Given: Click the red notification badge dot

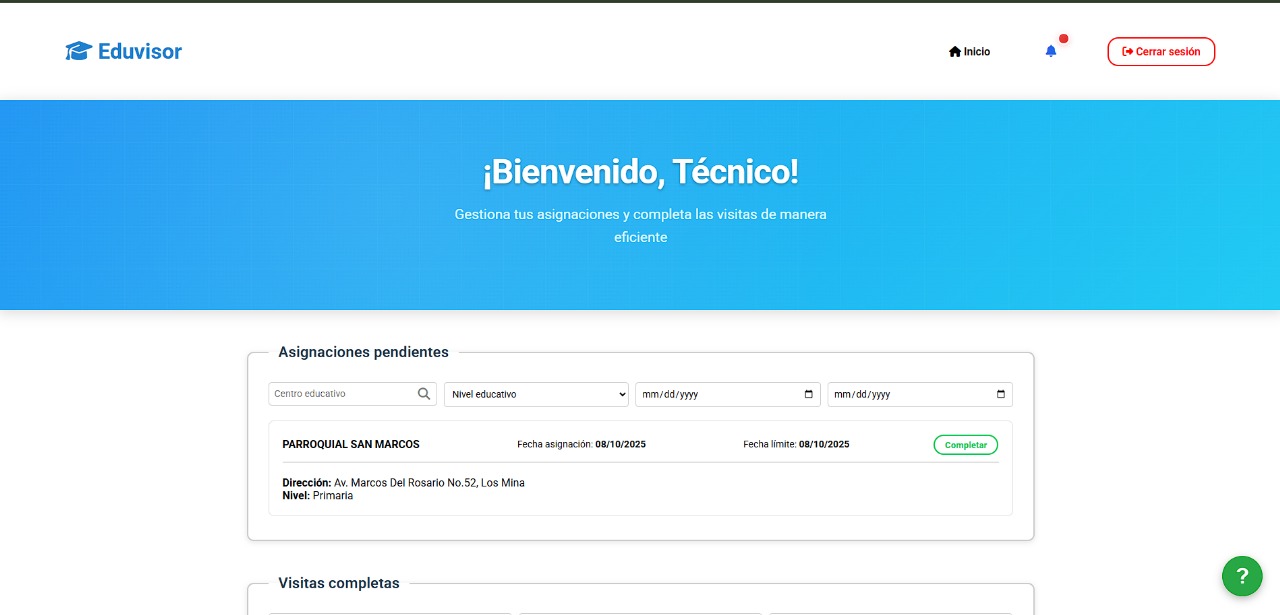Looking at the screenshot, I should click(x=1064, y=38).
